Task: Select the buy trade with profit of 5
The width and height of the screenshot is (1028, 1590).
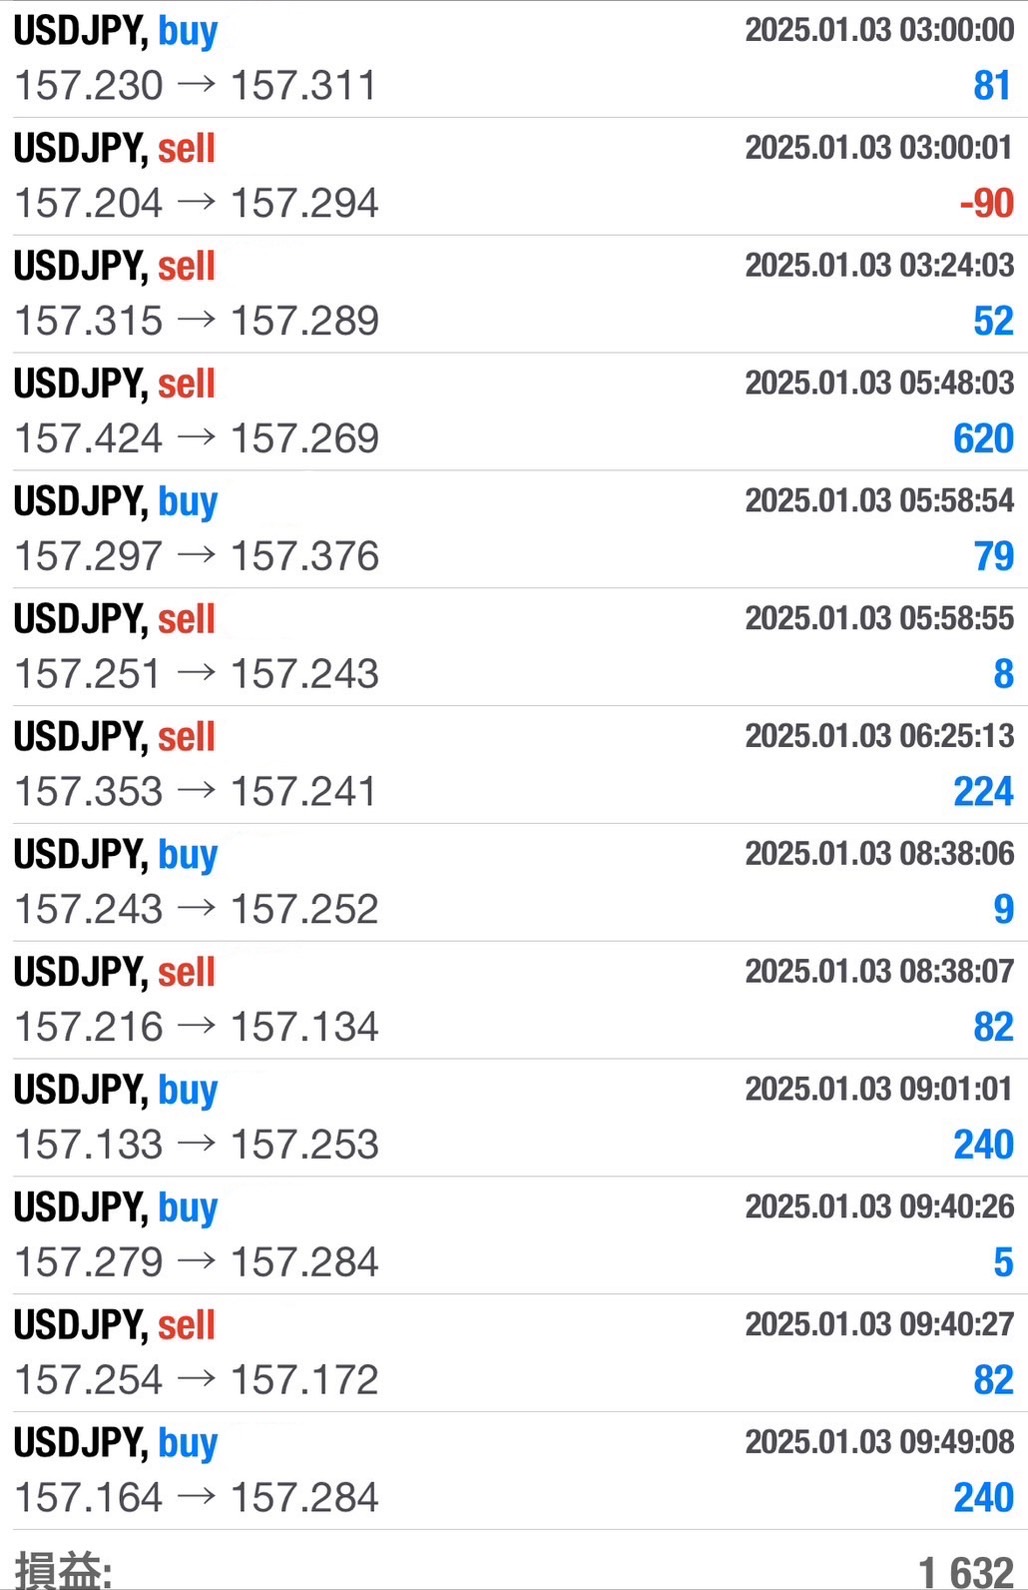Action: click(514, 1235)
